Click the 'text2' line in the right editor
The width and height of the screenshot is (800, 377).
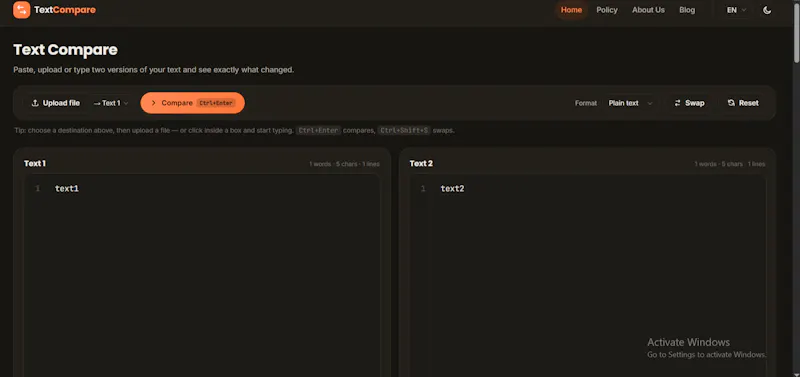453,189
